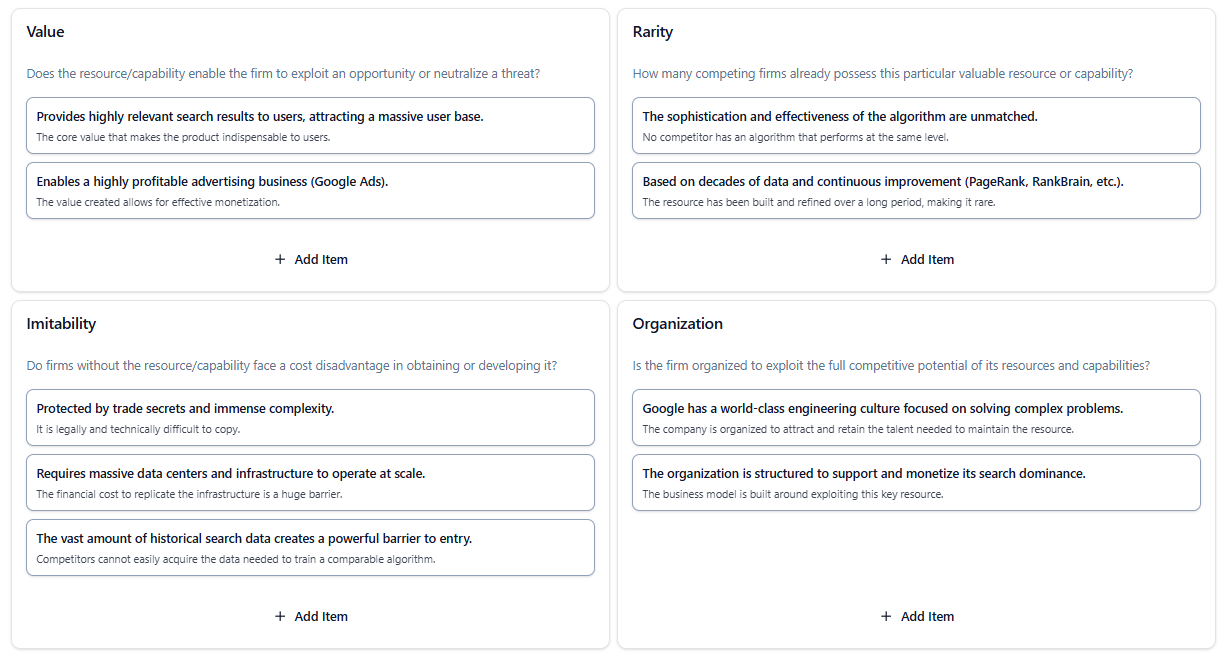Click the Add Item button in Organization panel
The height and width of the screenshot is (657, 1227).
click(917, 616)
